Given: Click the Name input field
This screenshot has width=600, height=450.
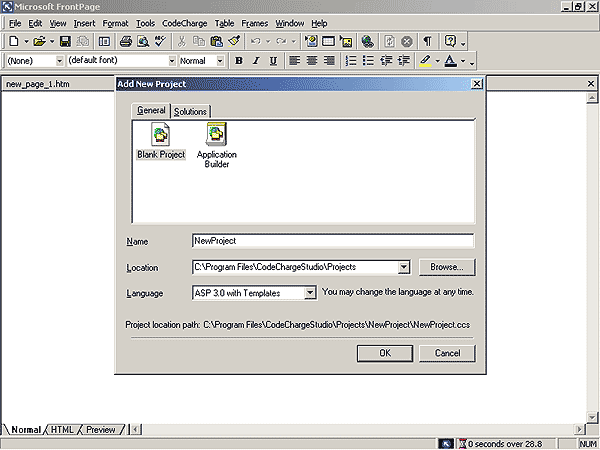Looking at the screenshot, I should pyautogui.click(x=333, y=241).
